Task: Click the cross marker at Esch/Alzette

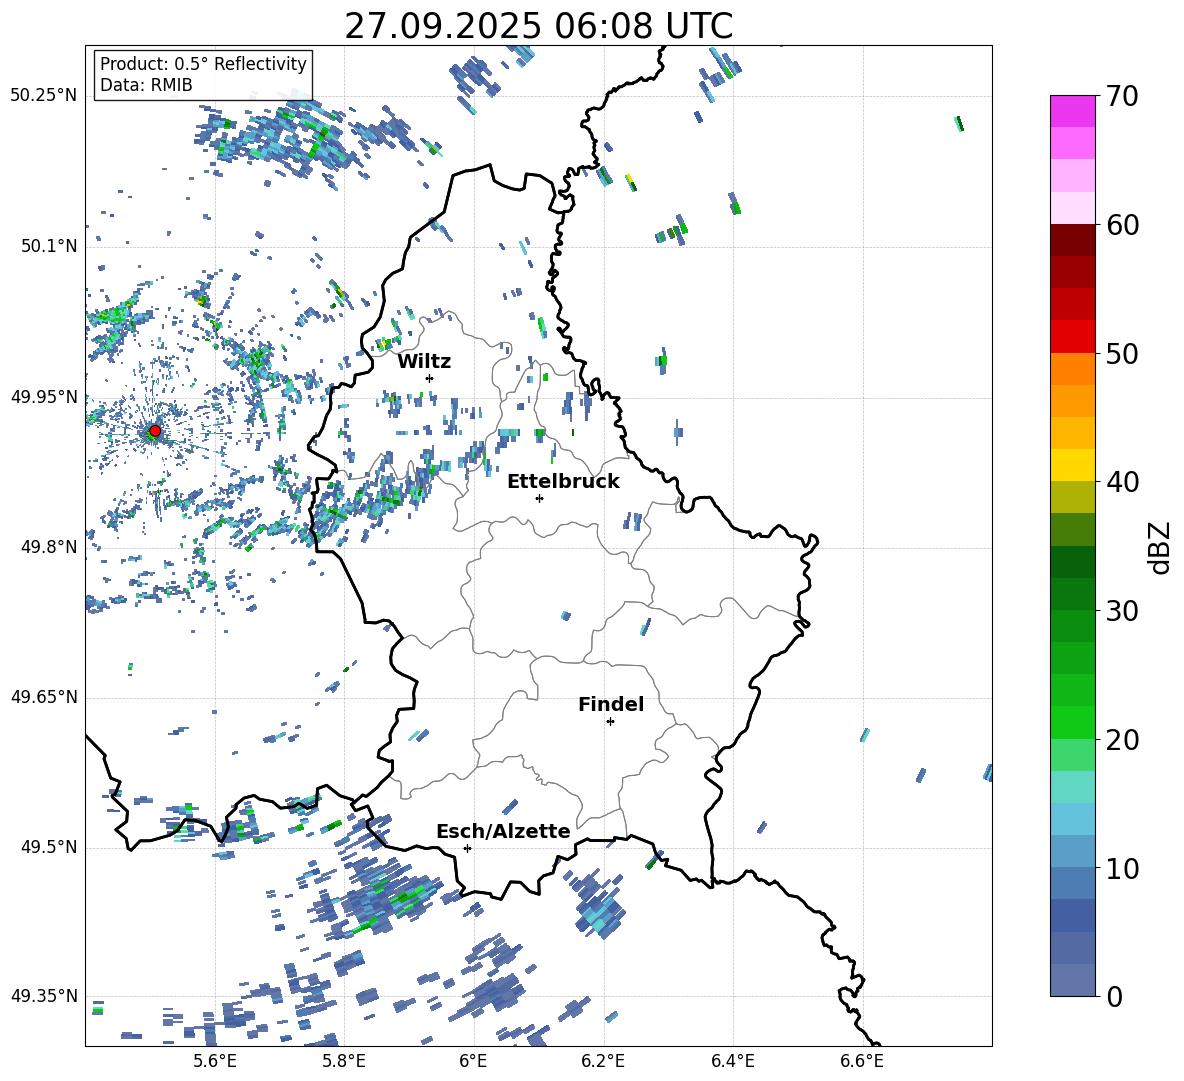Action: tap(467, 848)
